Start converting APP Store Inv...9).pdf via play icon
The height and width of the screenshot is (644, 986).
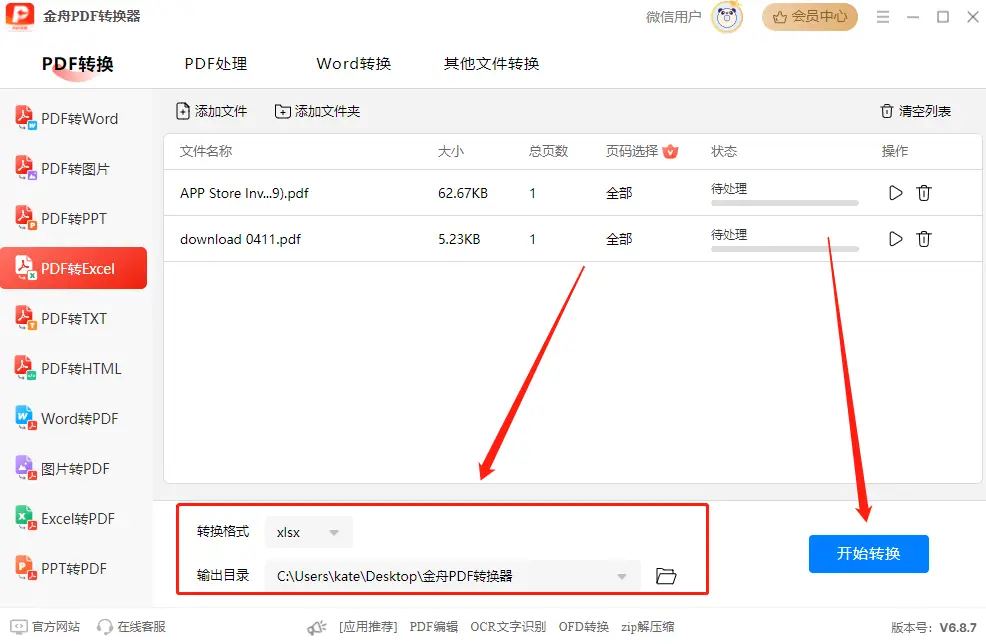click(x=895, y=193)
